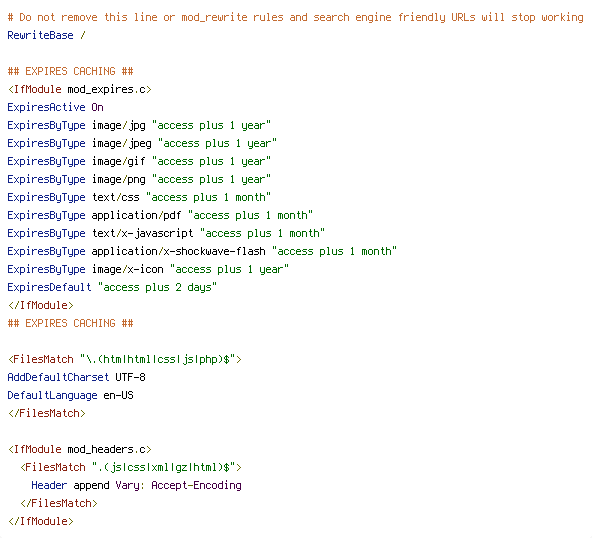The image size is (592, 538).
Task: Click the RewriteBase directive line
Action: (46, 35)
